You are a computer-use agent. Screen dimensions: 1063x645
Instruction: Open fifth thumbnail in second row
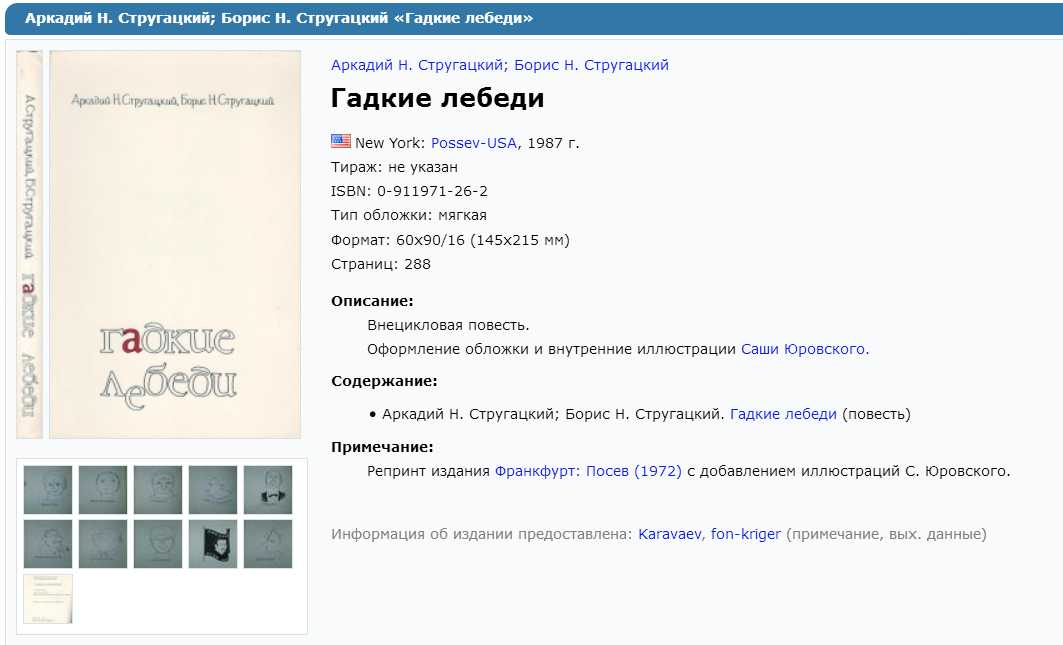(x=268, y=544)
